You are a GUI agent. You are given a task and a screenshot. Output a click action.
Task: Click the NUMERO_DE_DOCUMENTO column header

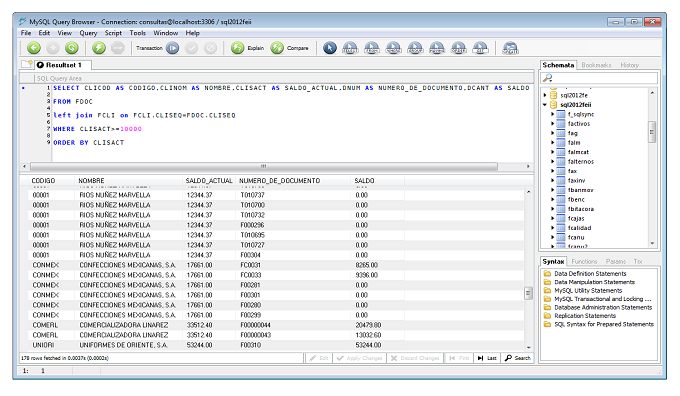[293, 180]
